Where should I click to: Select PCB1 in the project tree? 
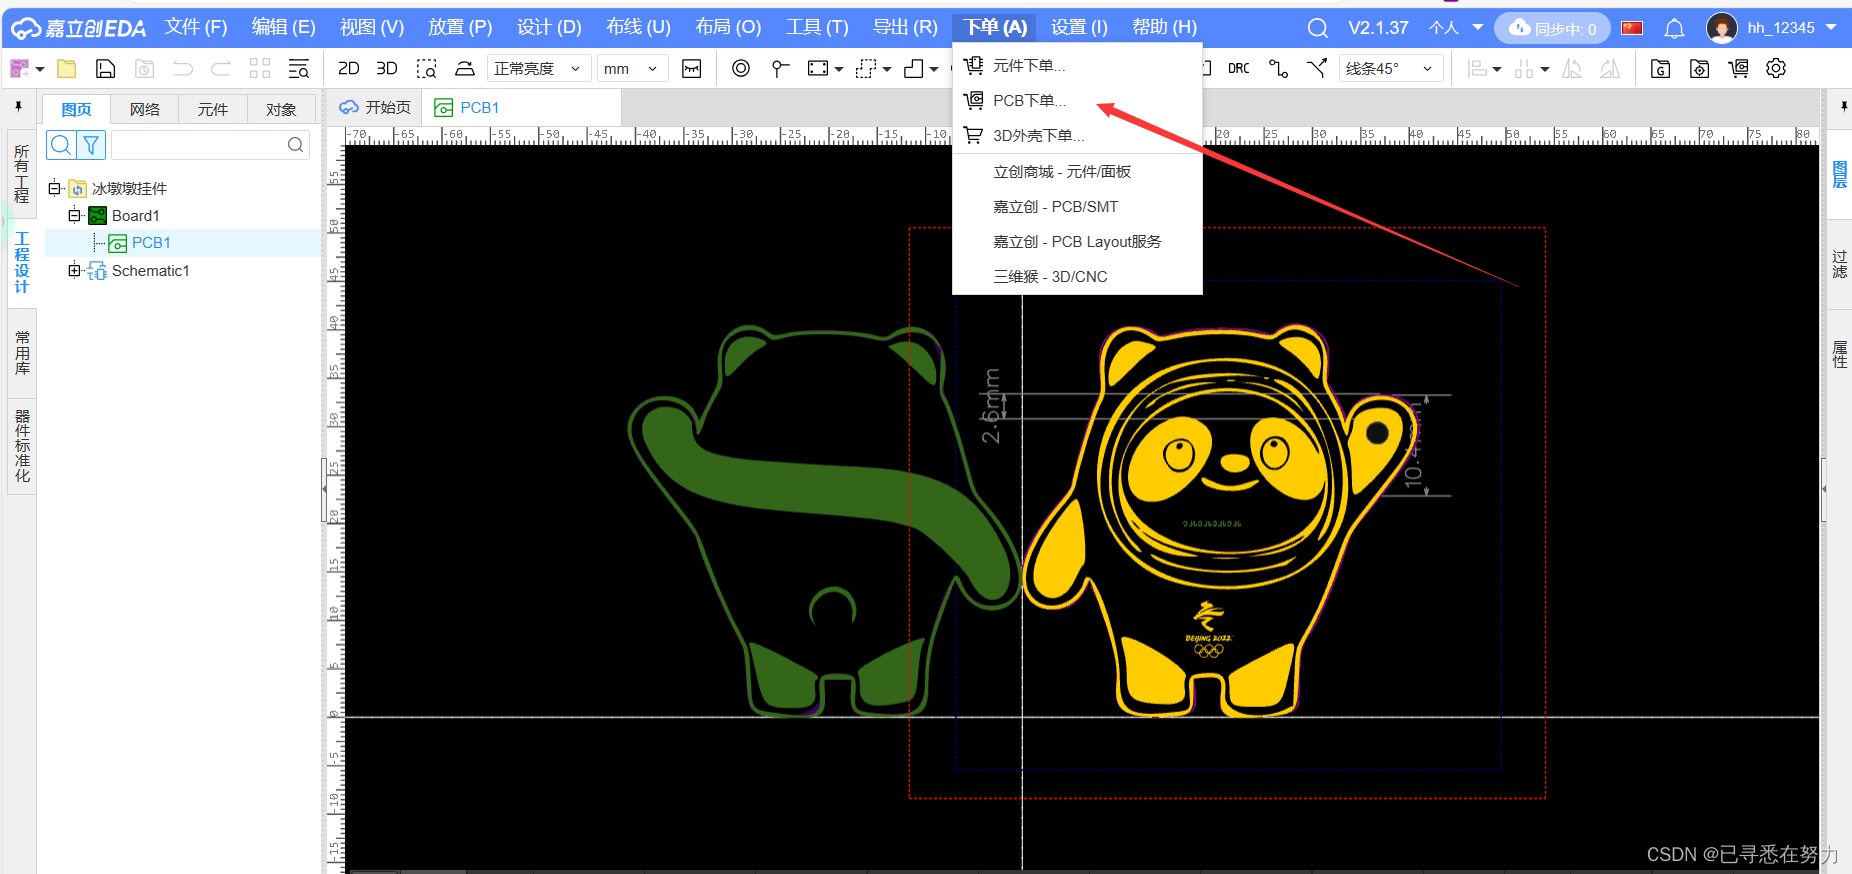click(x=151, y=243)
